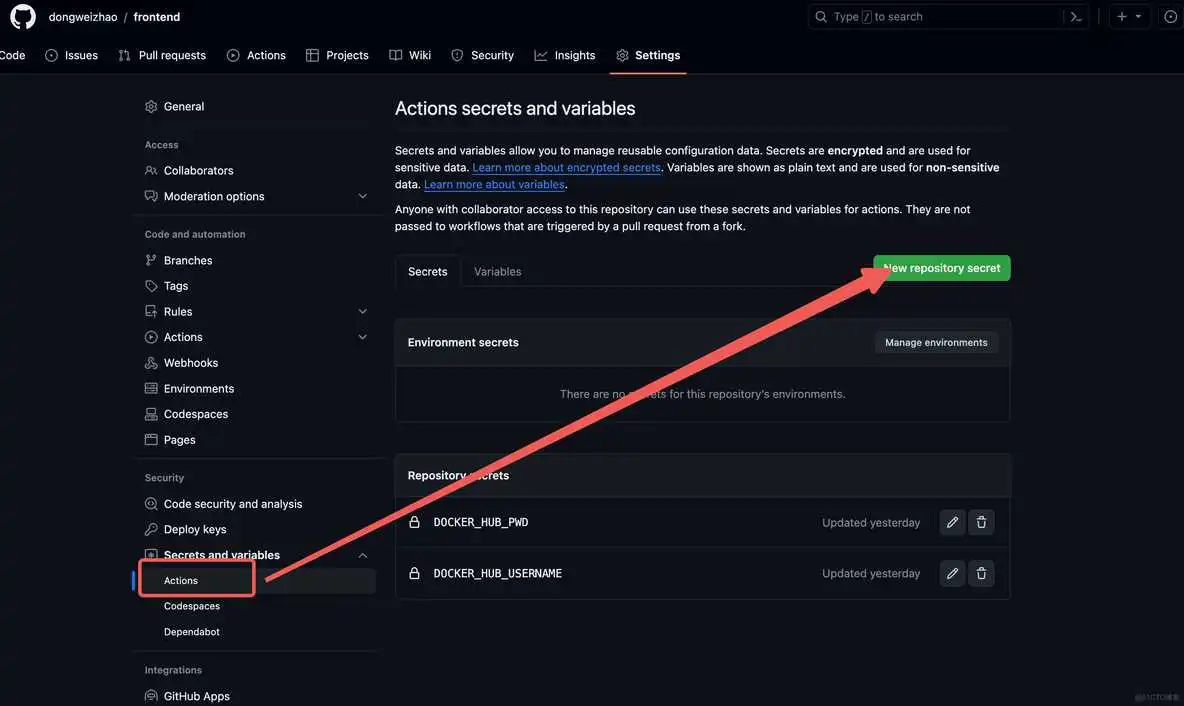Expand the Rules sidebar section
Image resolution: width=1184 pixels, height=706 pixels.
(361, 311)
